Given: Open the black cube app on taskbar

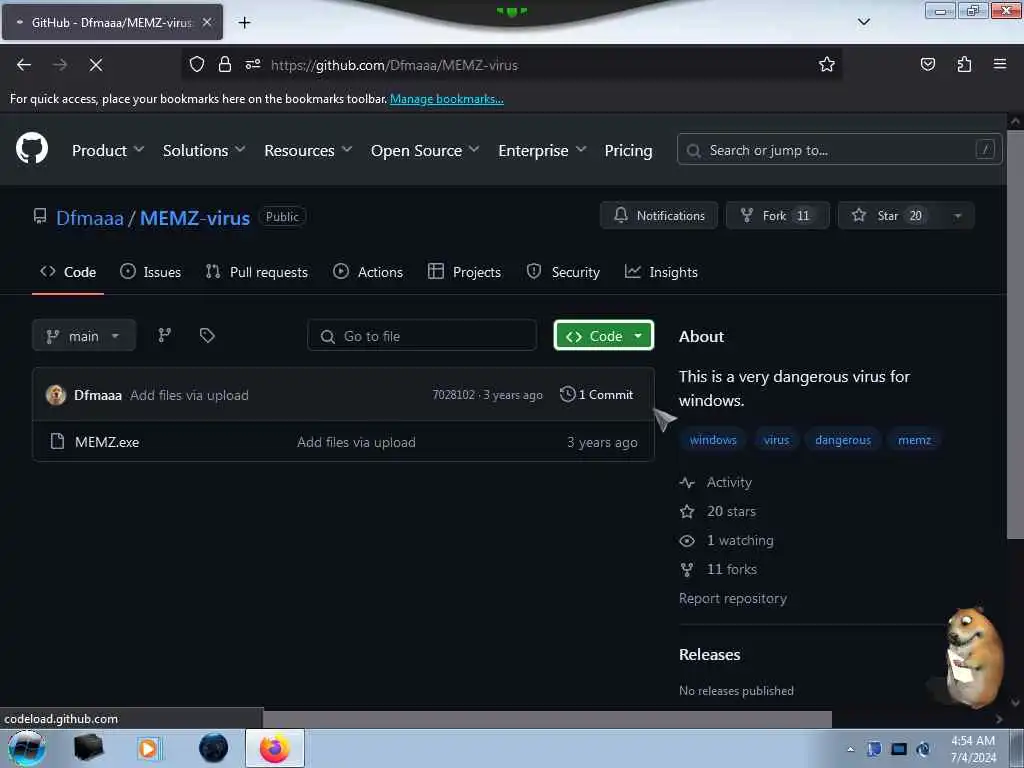Looking at the screenshot, I should (x=88, y=748).
